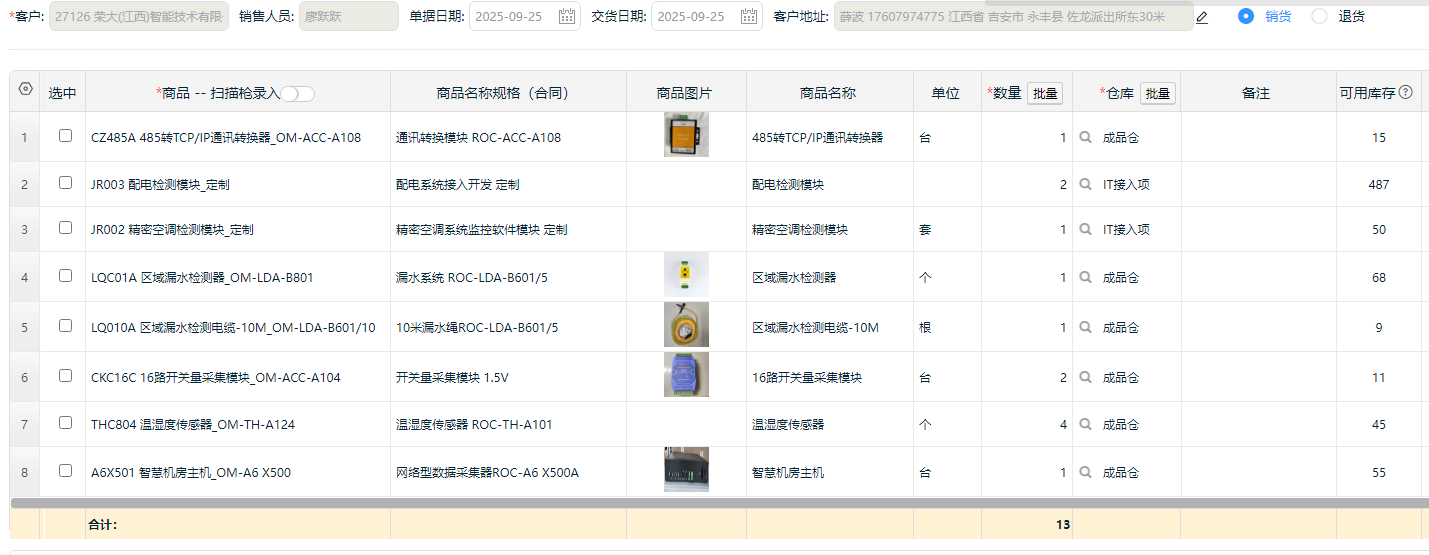Screen dimensions: 1429x555
Task: Click the 可用库存 help question icon
Action: tap(1405, 93)
